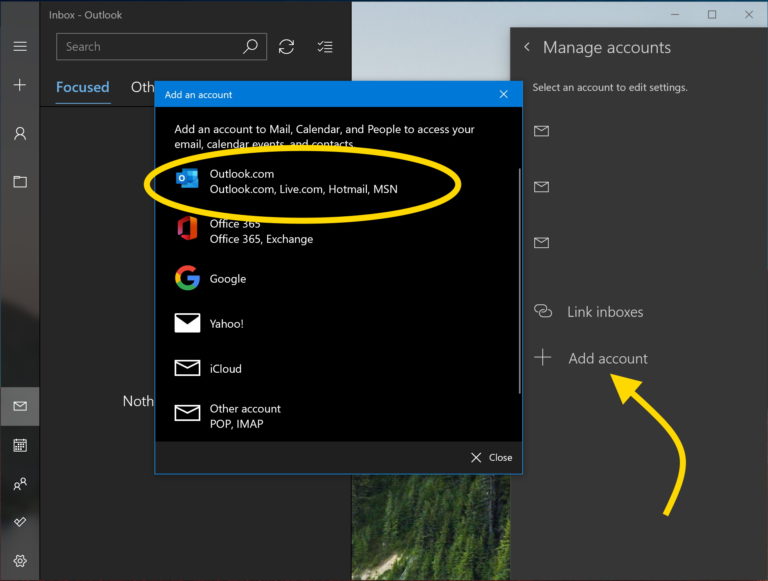The height and width of the screenshot is (581, 768).
Task: Click the Manage accounts heading
Action: click(606, 48)
